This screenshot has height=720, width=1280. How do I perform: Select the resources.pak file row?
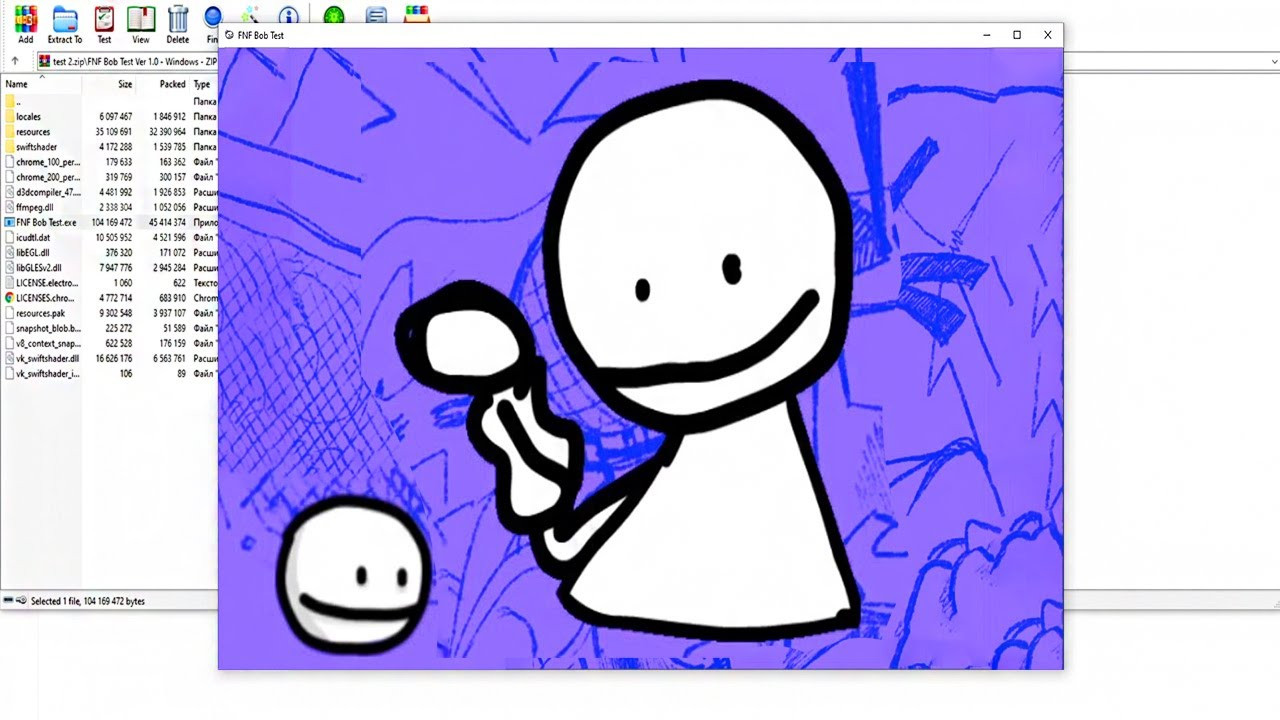(x=110, y=313)
